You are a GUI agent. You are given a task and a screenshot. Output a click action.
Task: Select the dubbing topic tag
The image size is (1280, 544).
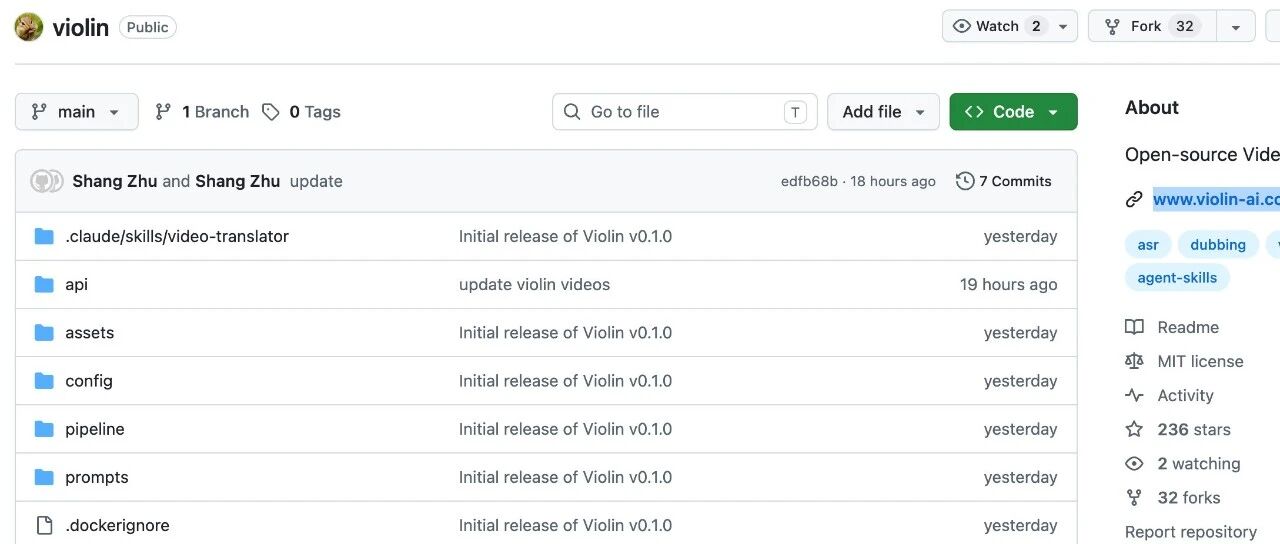pyautogui.click(x=1218, y=244)
